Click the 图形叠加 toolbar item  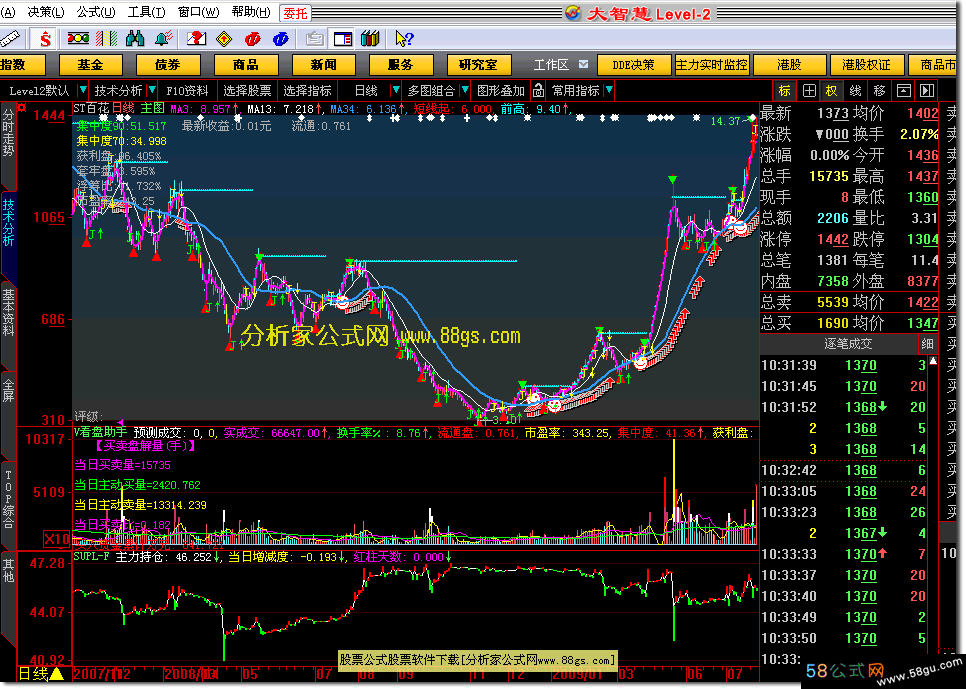[x=501, y=91]
